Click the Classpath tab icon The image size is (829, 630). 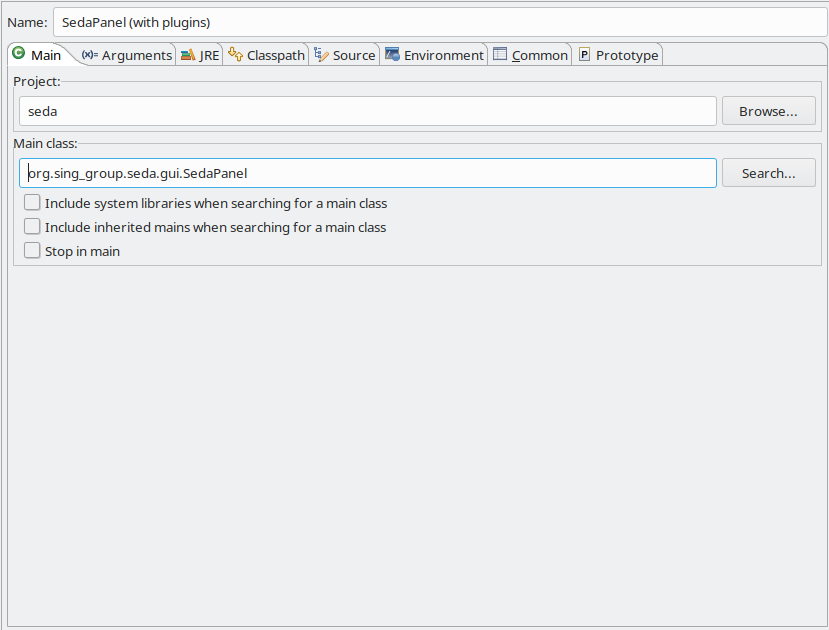235,55
